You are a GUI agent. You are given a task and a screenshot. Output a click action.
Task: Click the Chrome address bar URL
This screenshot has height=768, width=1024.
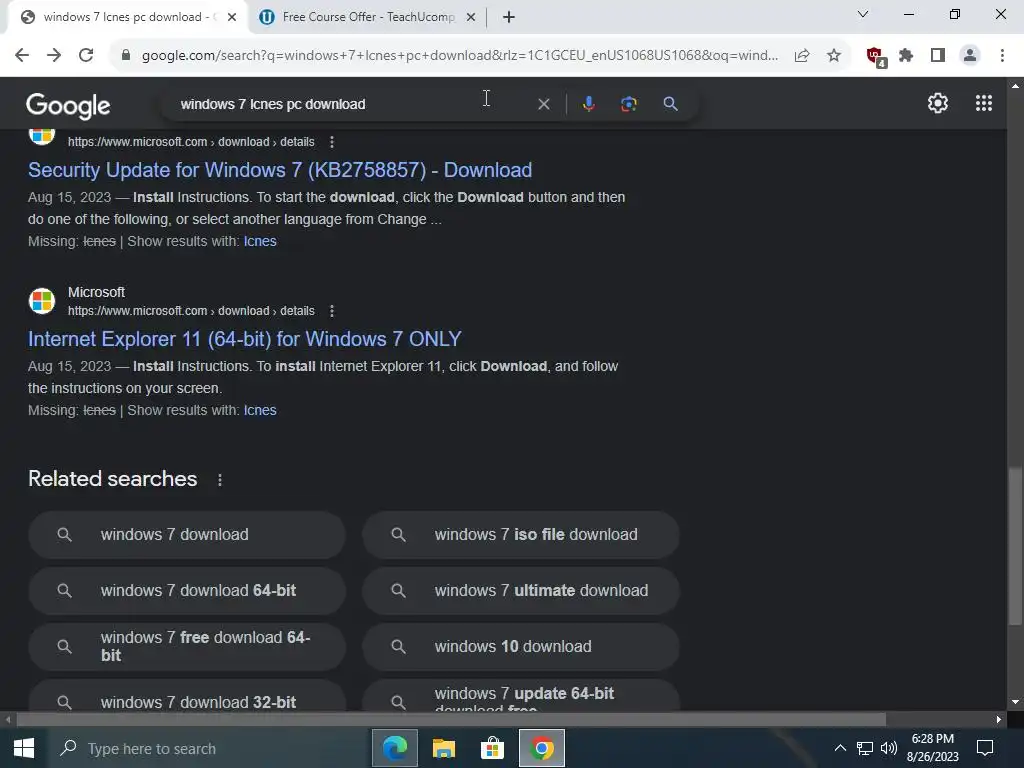460,56
